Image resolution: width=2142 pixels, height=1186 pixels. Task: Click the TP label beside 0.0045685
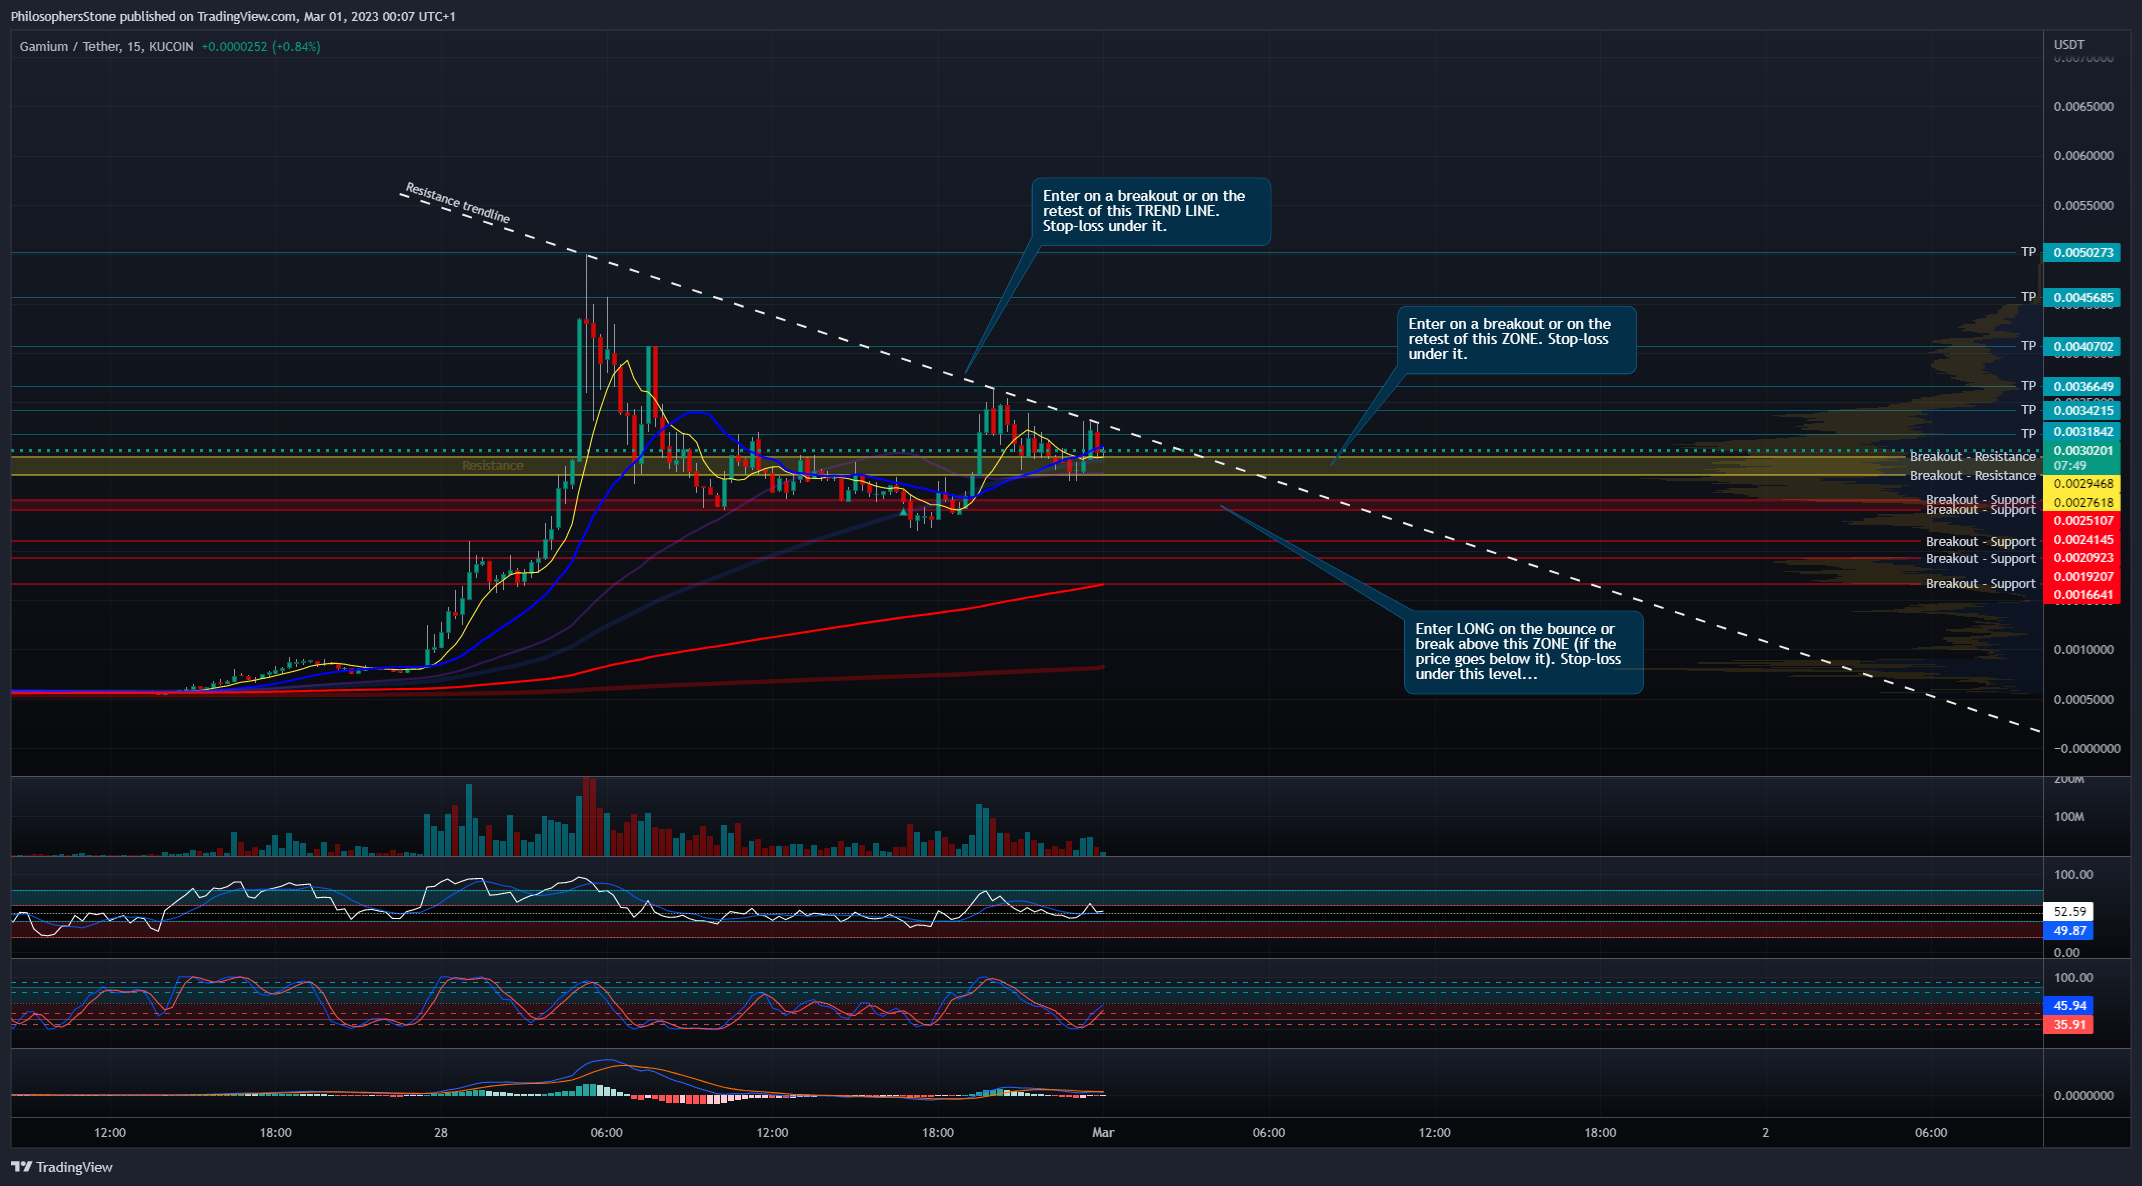[x=2028, y=297]
